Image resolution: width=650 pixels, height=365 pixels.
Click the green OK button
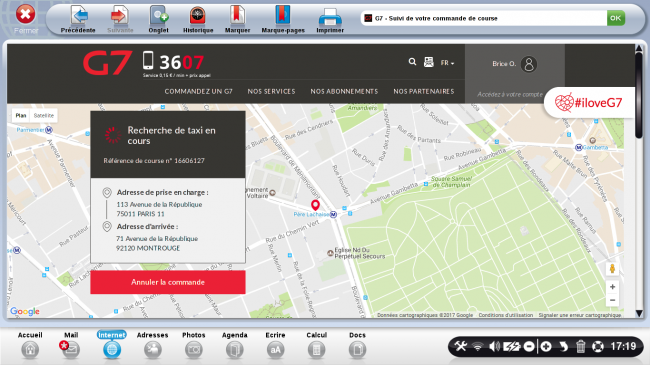(x=616, y=18)
